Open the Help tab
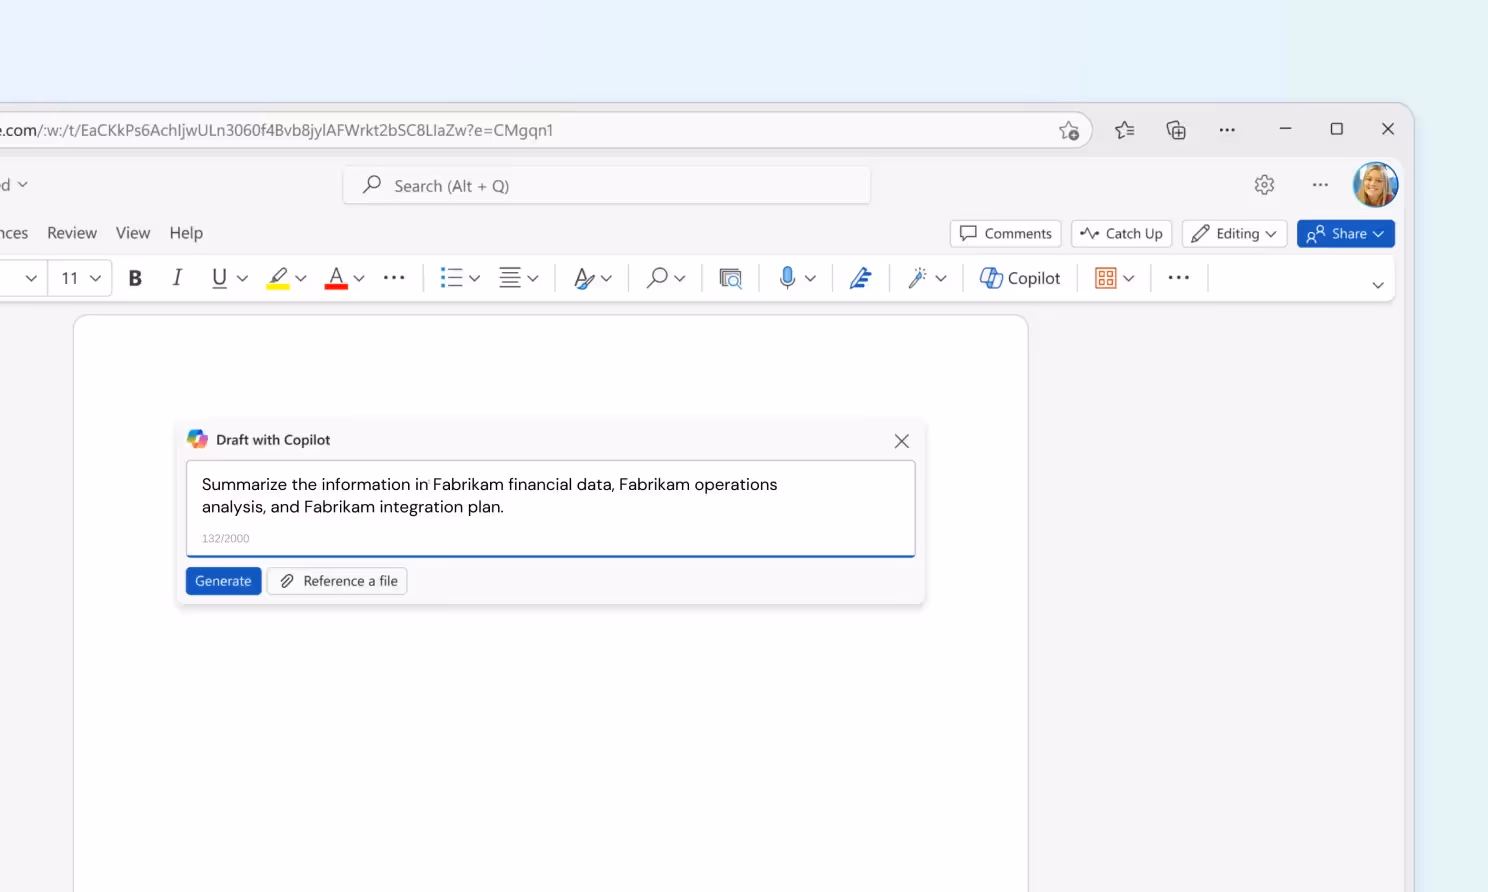1488x892 pixels. tap(186, 233)
